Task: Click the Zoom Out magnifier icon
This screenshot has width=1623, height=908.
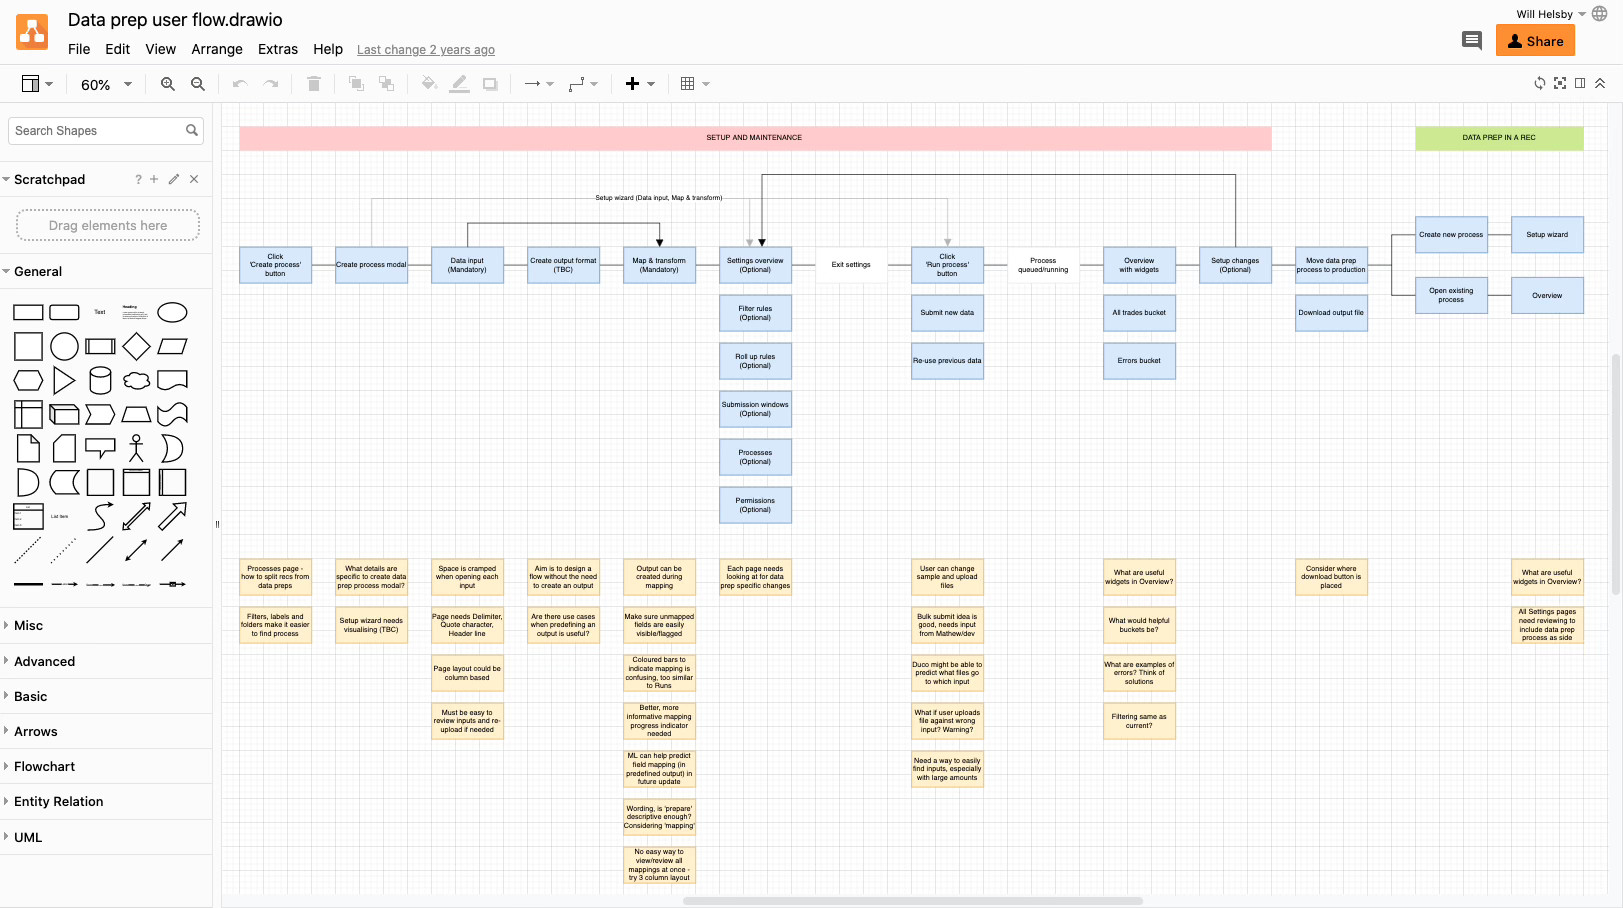Action: (x=198, y=84)
